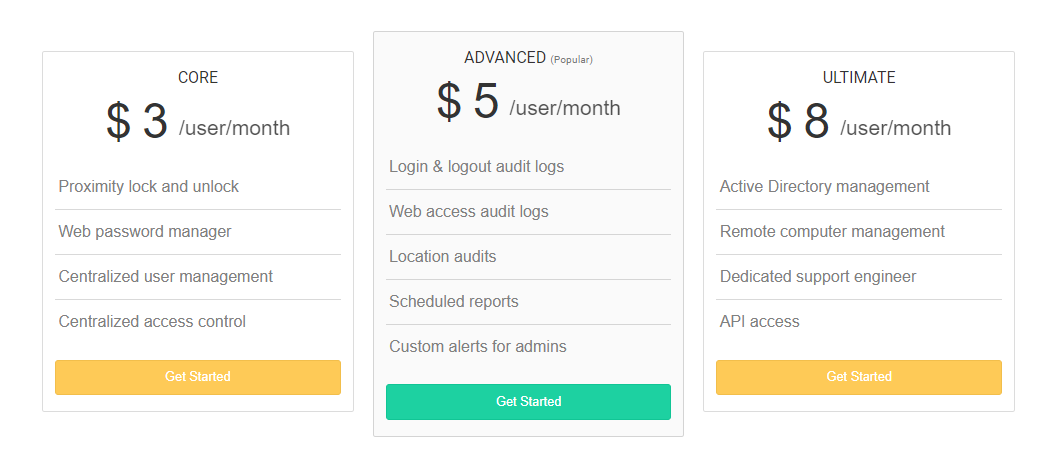
Task: Click the ULTIMATE plan title
Action: (x=859, y=77)
